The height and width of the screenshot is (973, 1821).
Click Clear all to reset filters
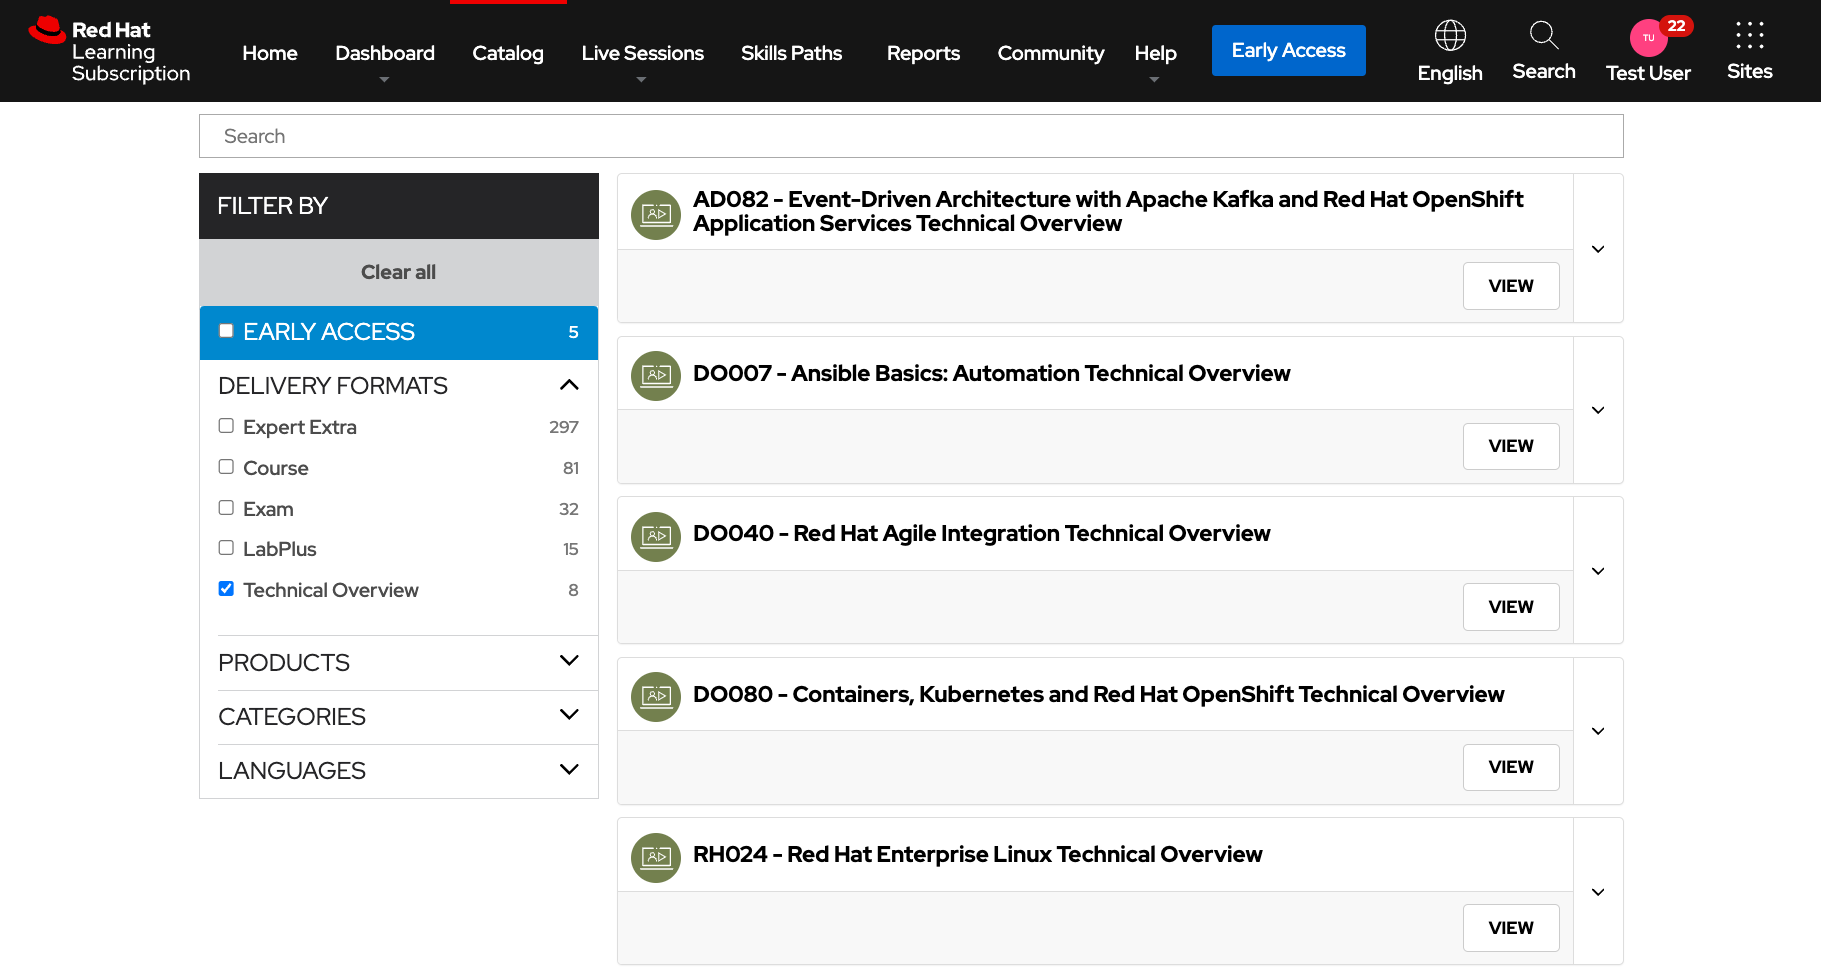click(x=398, y=271)
